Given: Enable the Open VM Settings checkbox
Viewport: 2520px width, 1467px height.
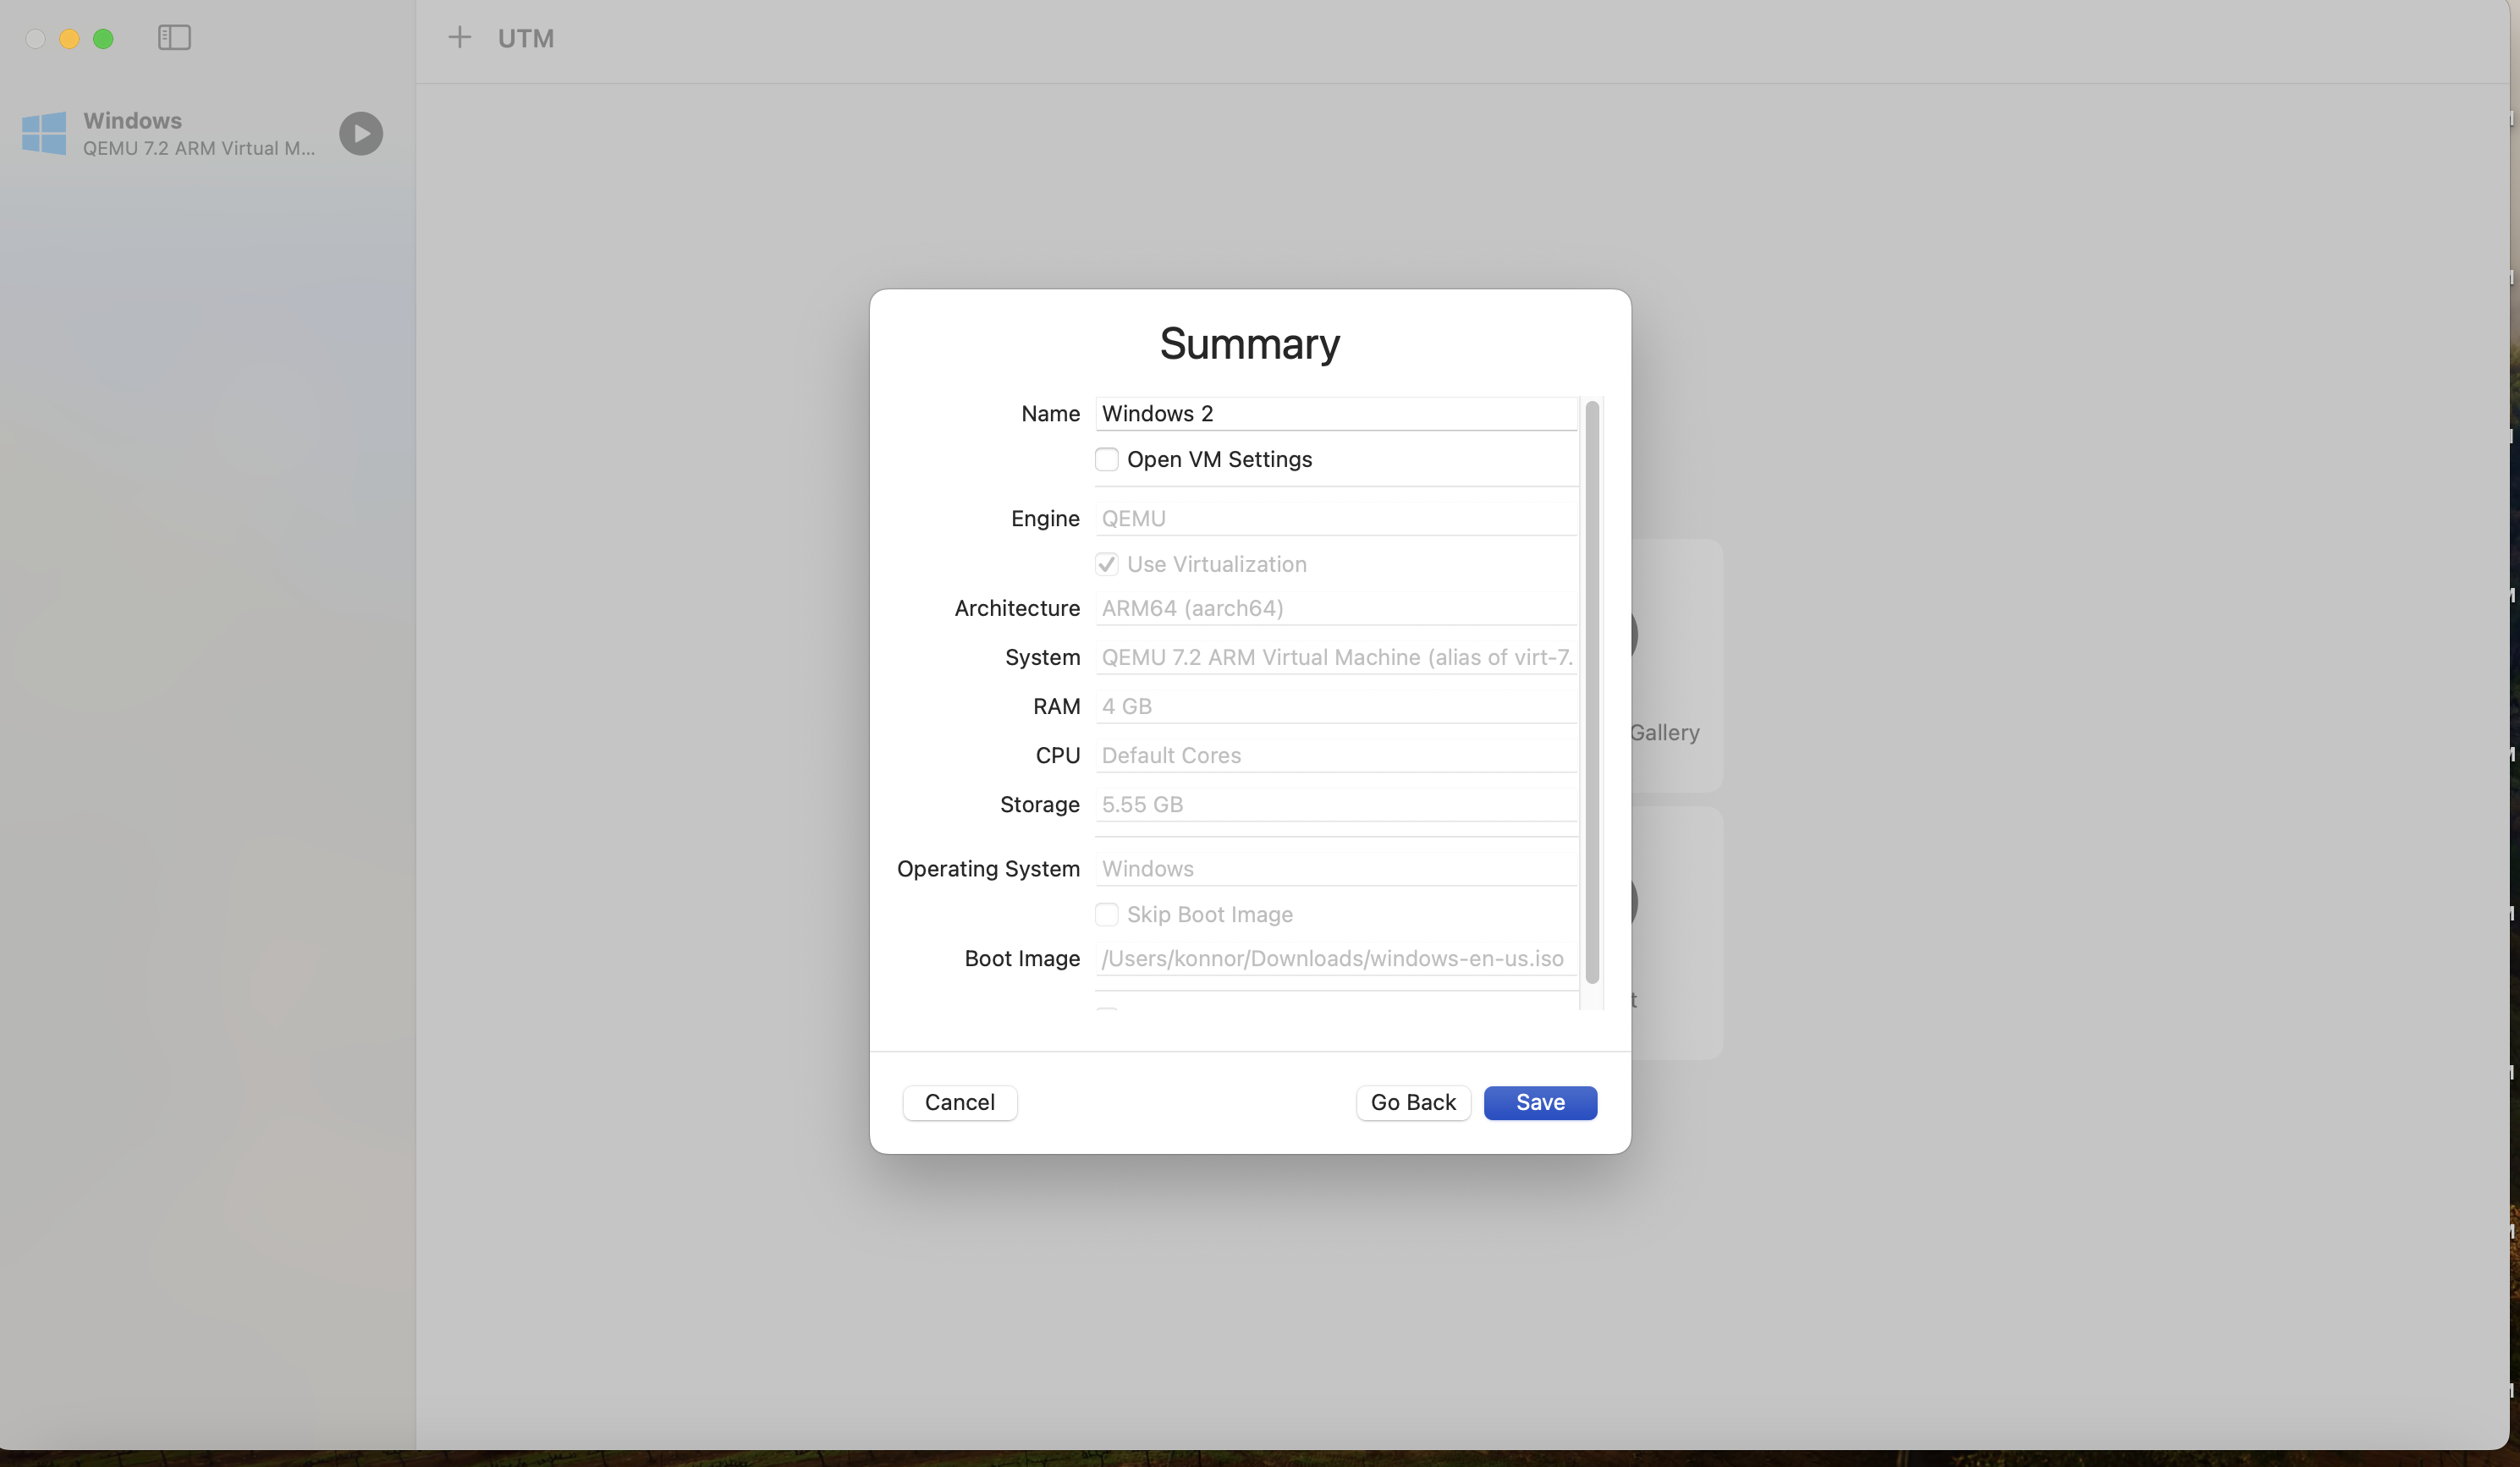Looking at the screenshot, I should (x=1106, y=459).
